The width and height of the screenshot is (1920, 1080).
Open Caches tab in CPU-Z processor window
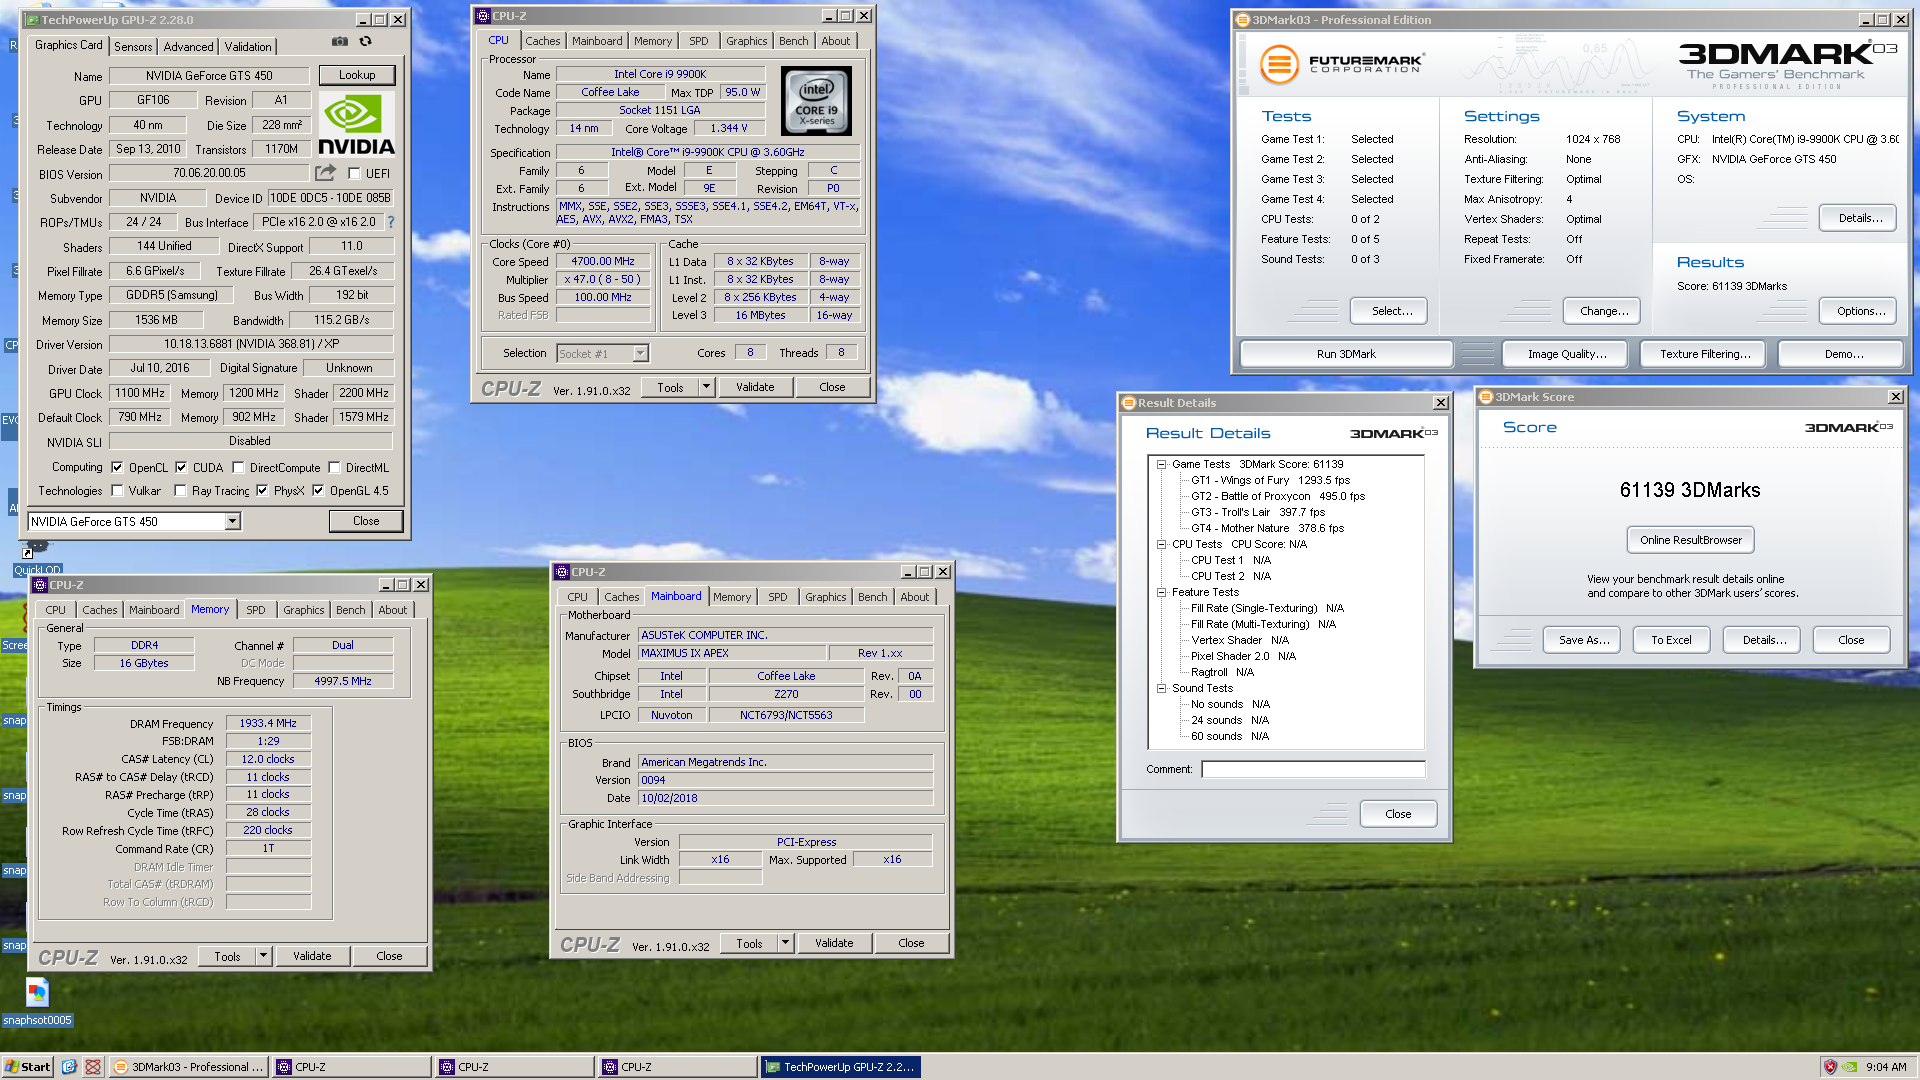(x=543, y=41)
